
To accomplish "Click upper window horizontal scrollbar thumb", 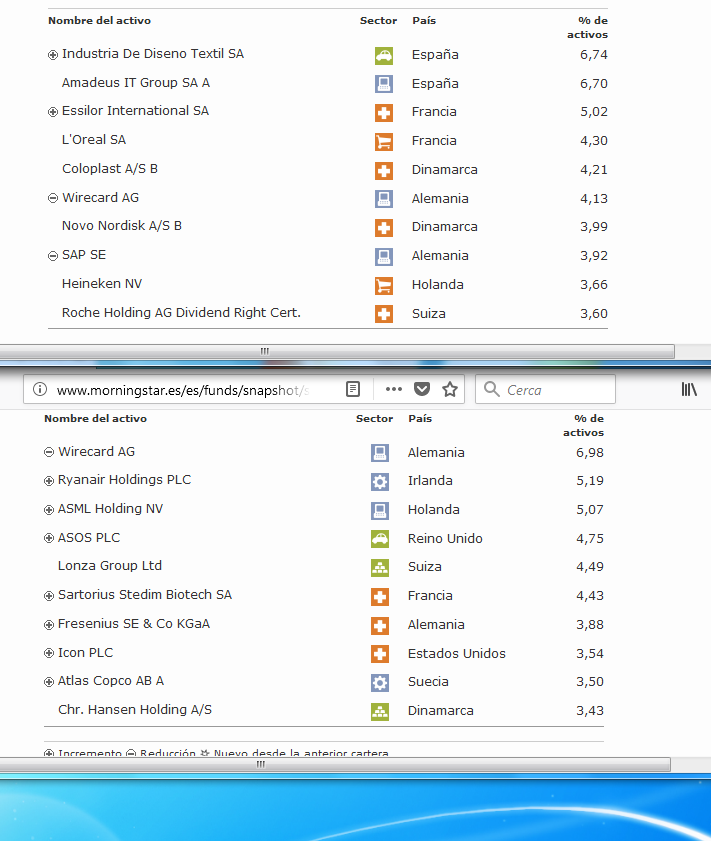I will coord(337,351).
